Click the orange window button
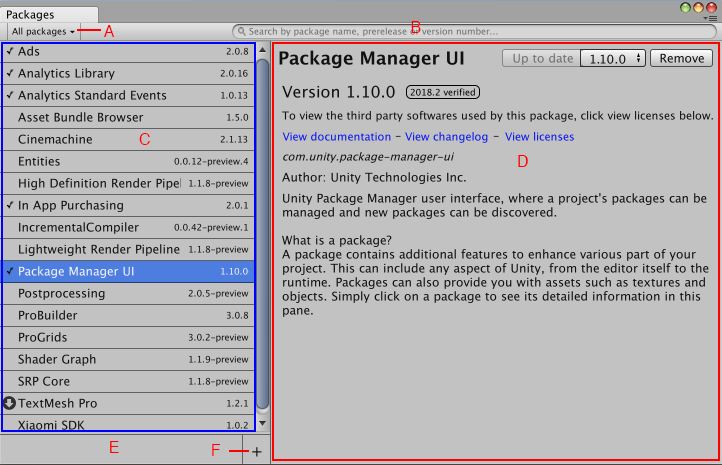This screenshot has width=722, height=465. point(699,7)
